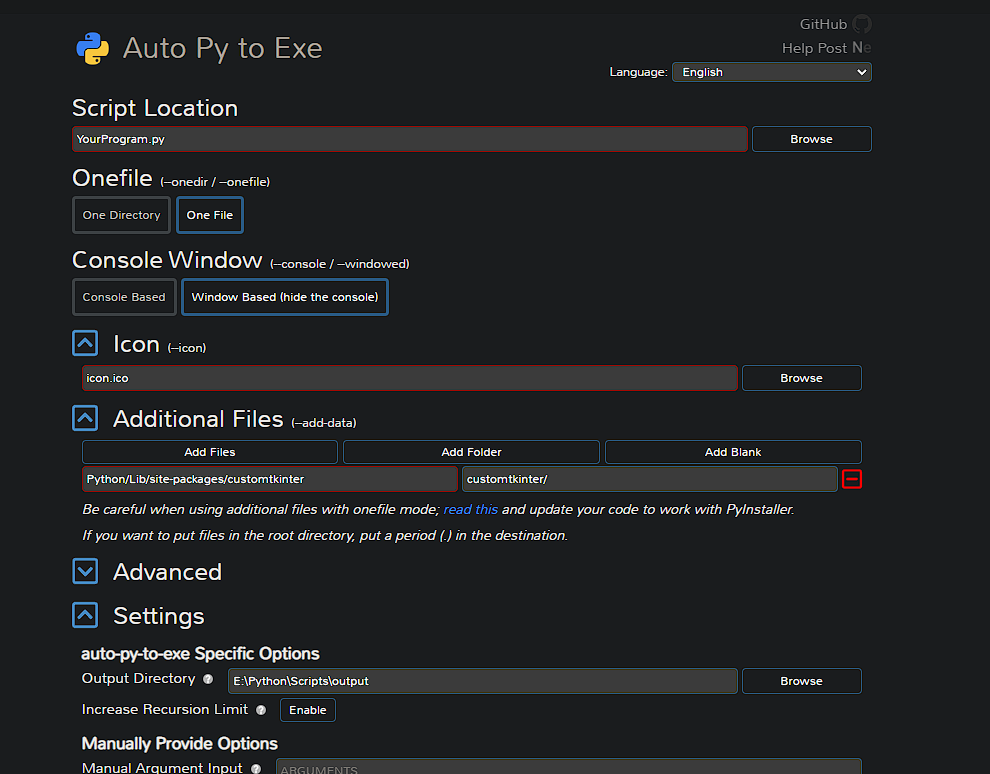Select One File mode
This screenshot has width=990, height=774.
coord(210,215)
